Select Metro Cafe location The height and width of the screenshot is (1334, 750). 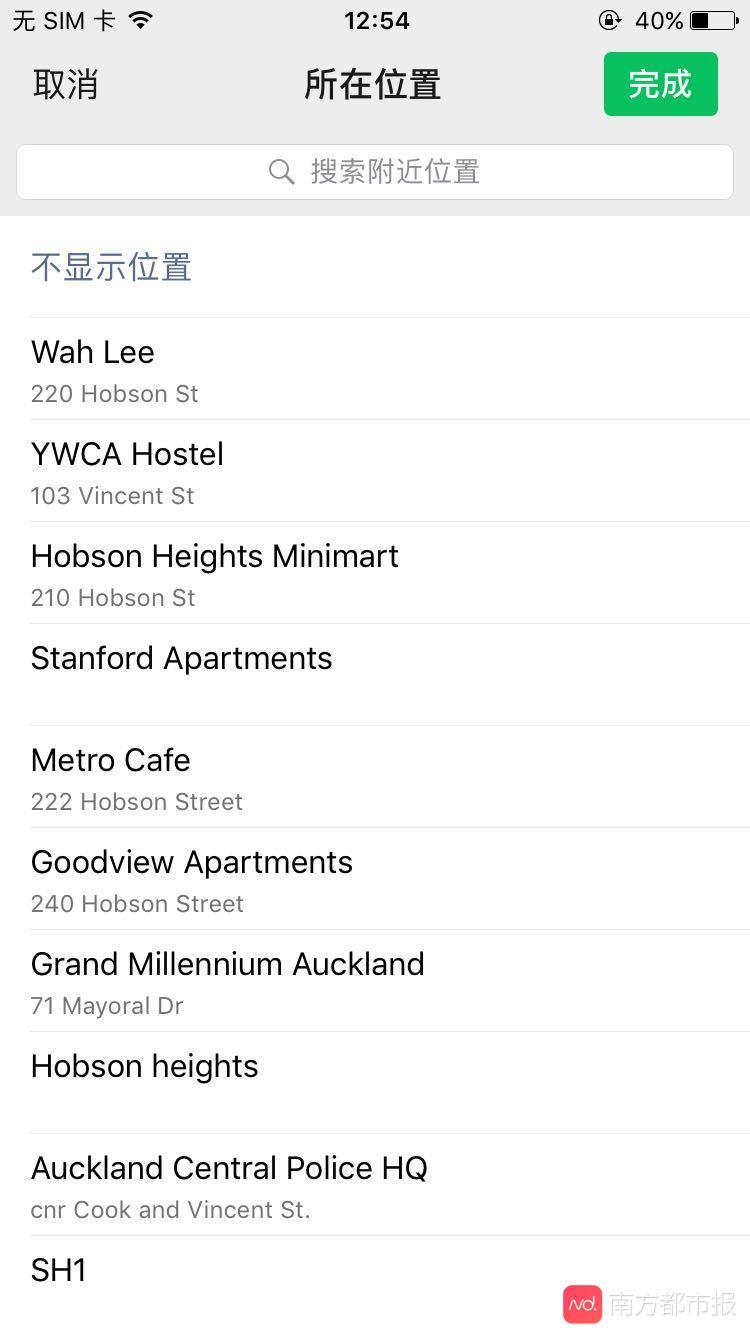pyautogui.click(x=375, y=778)
